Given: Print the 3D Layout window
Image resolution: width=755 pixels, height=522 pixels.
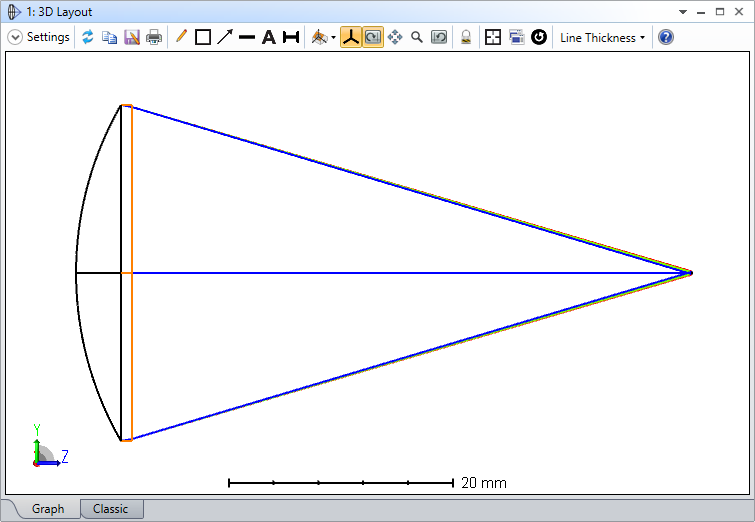Looking at the screenshot, I should coord(154,37).
